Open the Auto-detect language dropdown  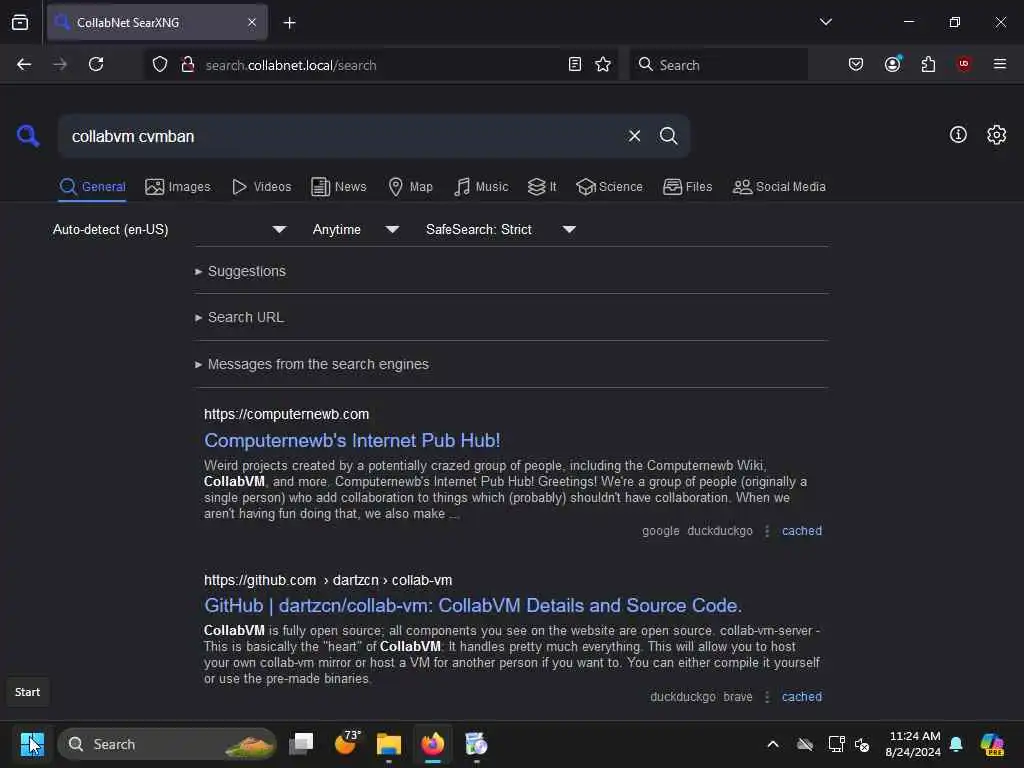pyautogui.click(x=169, y=229)
